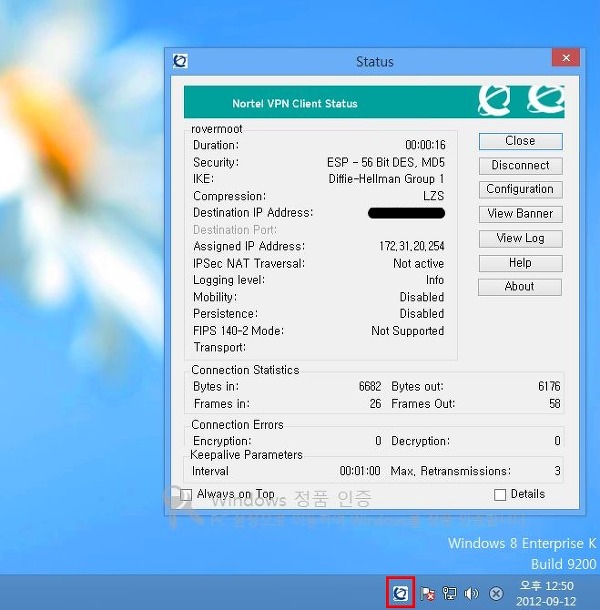Click the Encryption errors value 0

coord(378,441)
